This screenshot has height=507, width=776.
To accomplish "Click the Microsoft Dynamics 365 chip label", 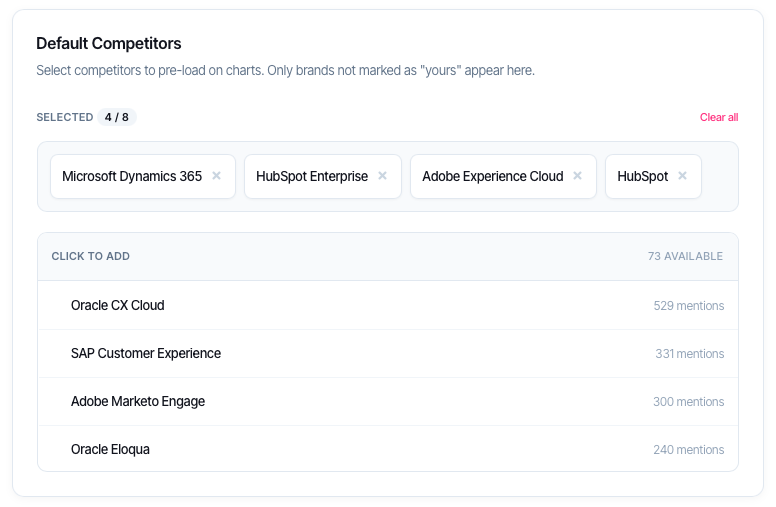I will (132, 176).
